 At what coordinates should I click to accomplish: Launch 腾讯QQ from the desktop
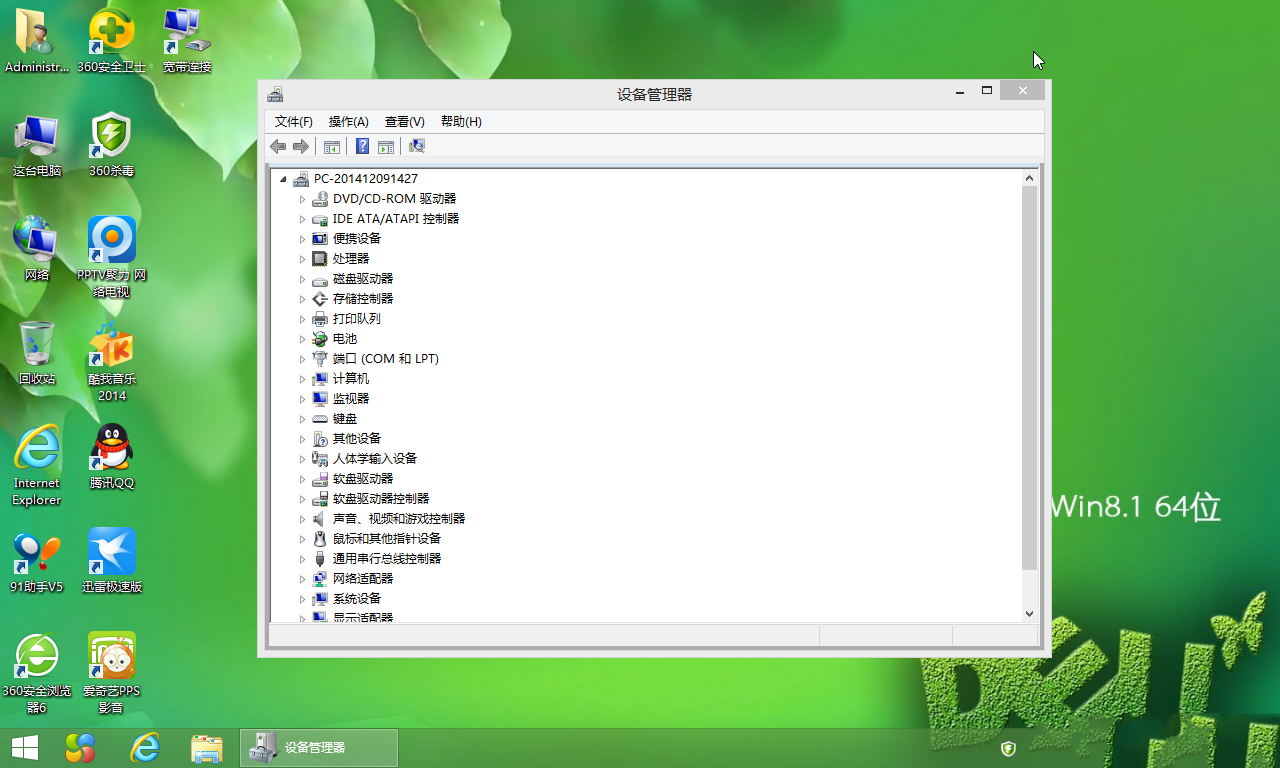110,455
